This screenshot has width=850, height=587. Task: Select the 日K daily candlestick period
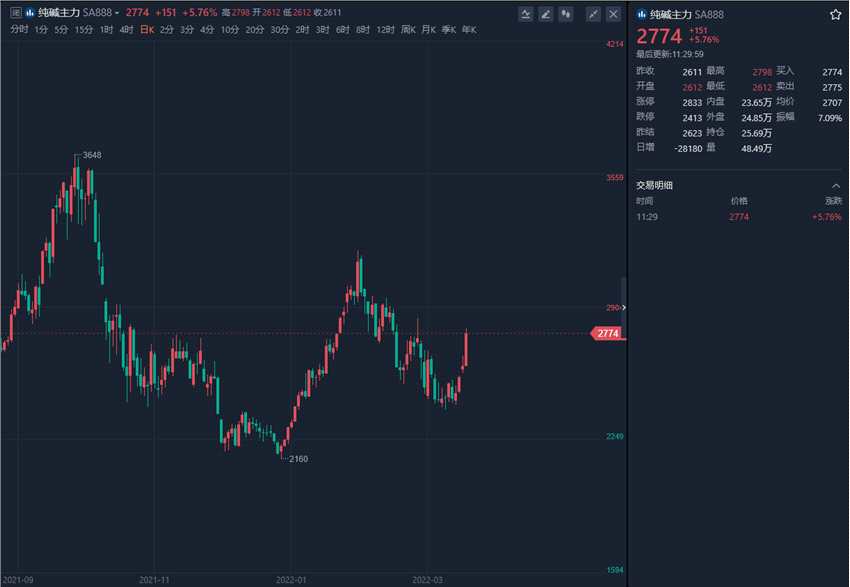pyautogui.click(x=147, y=30)
